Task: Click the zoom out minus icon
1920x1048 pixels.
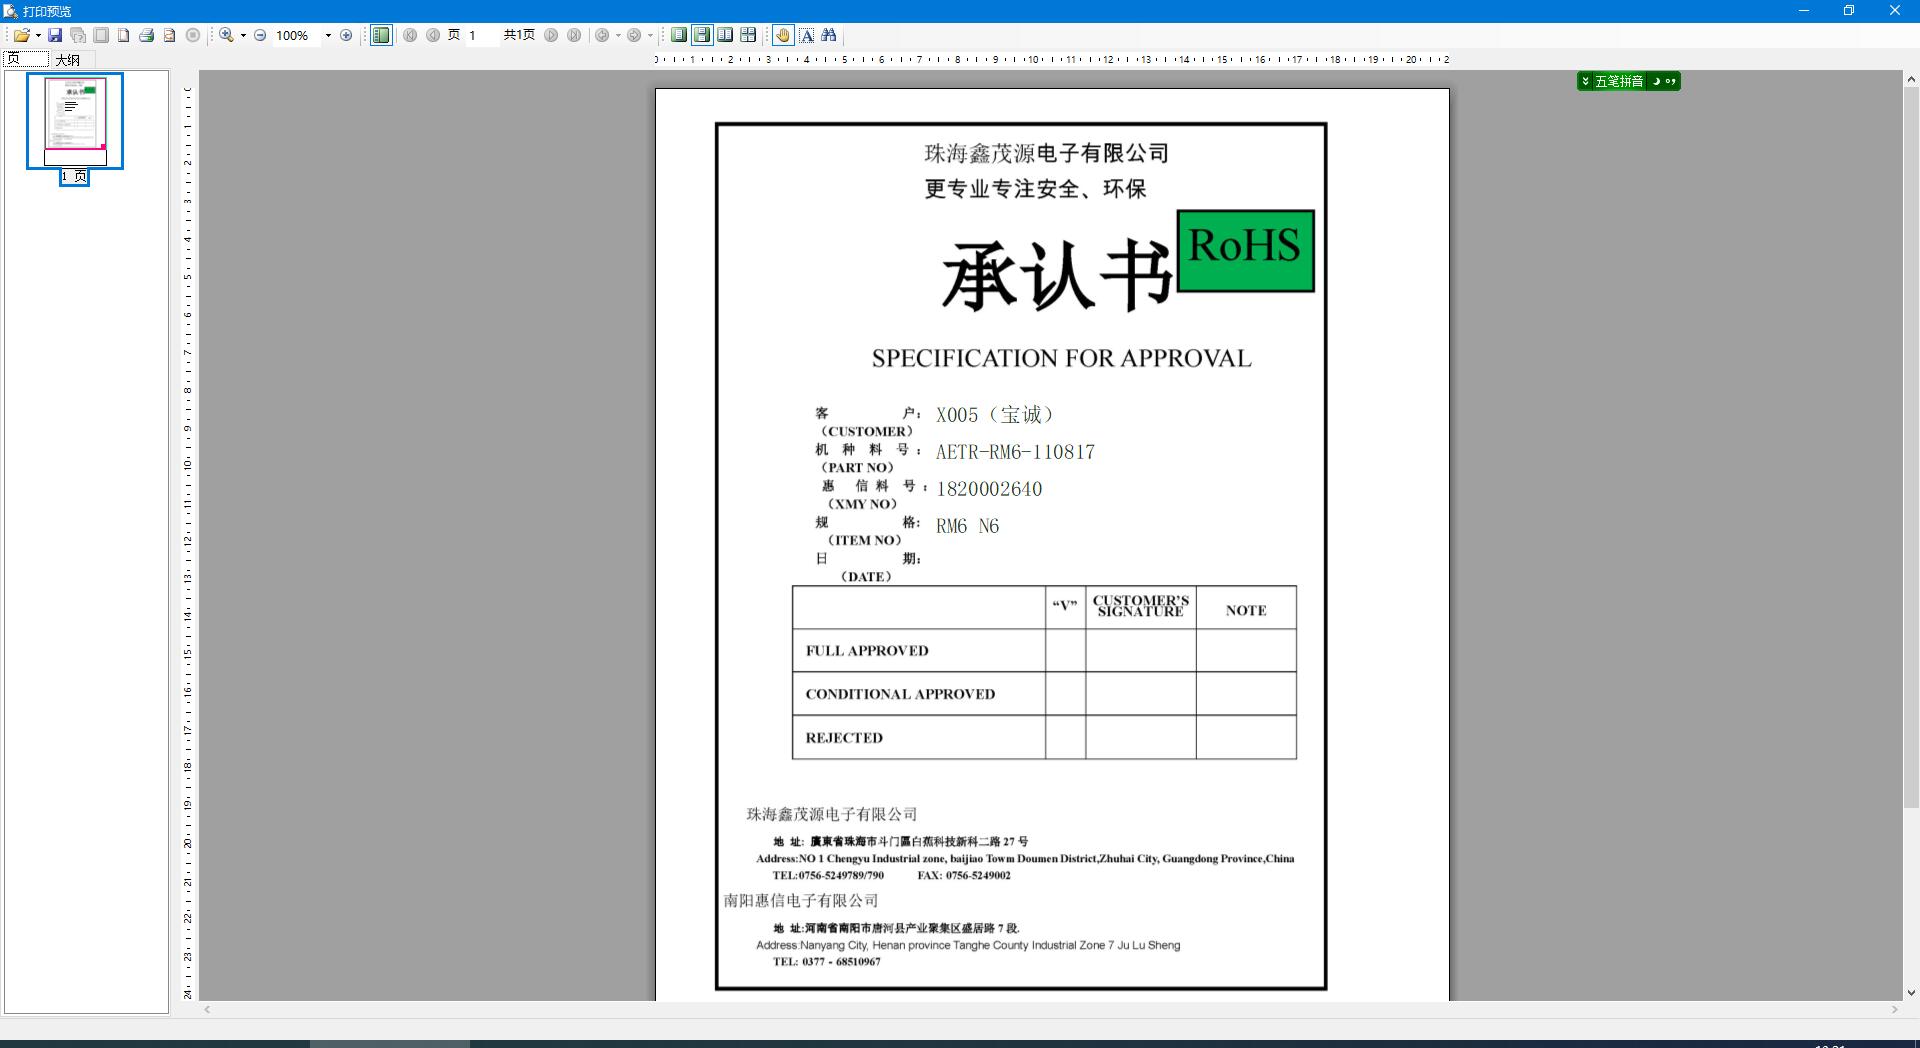Action: [x=260, y=35]
